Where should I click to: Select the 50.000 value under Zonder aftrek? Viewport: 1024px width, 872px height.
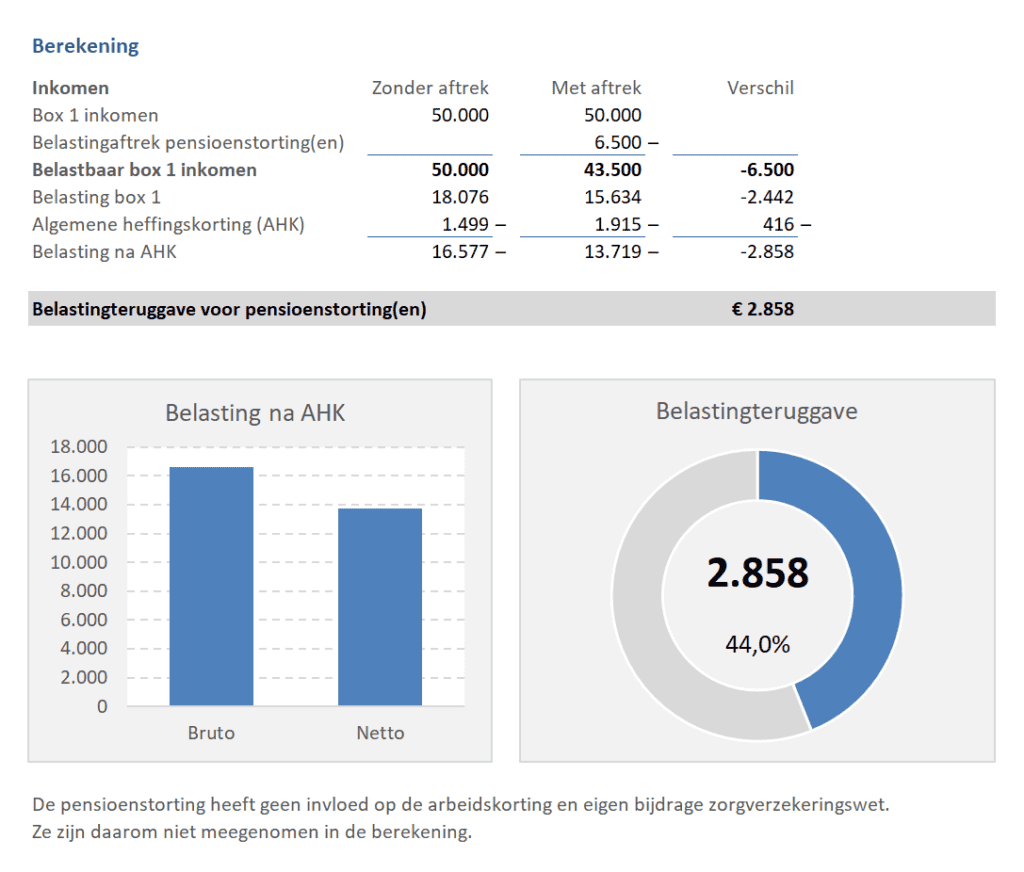tap(462, 115)
